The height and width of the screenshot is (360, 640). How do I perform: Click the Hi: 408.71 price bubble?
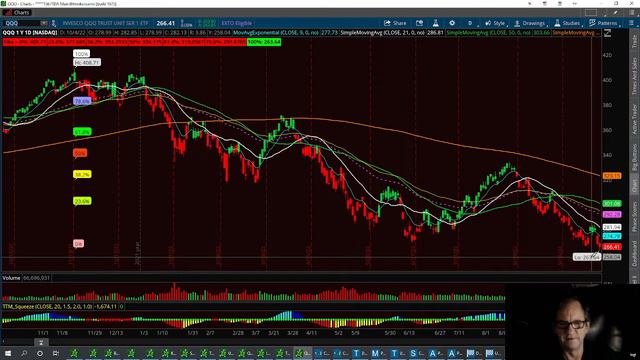(87, 62)
